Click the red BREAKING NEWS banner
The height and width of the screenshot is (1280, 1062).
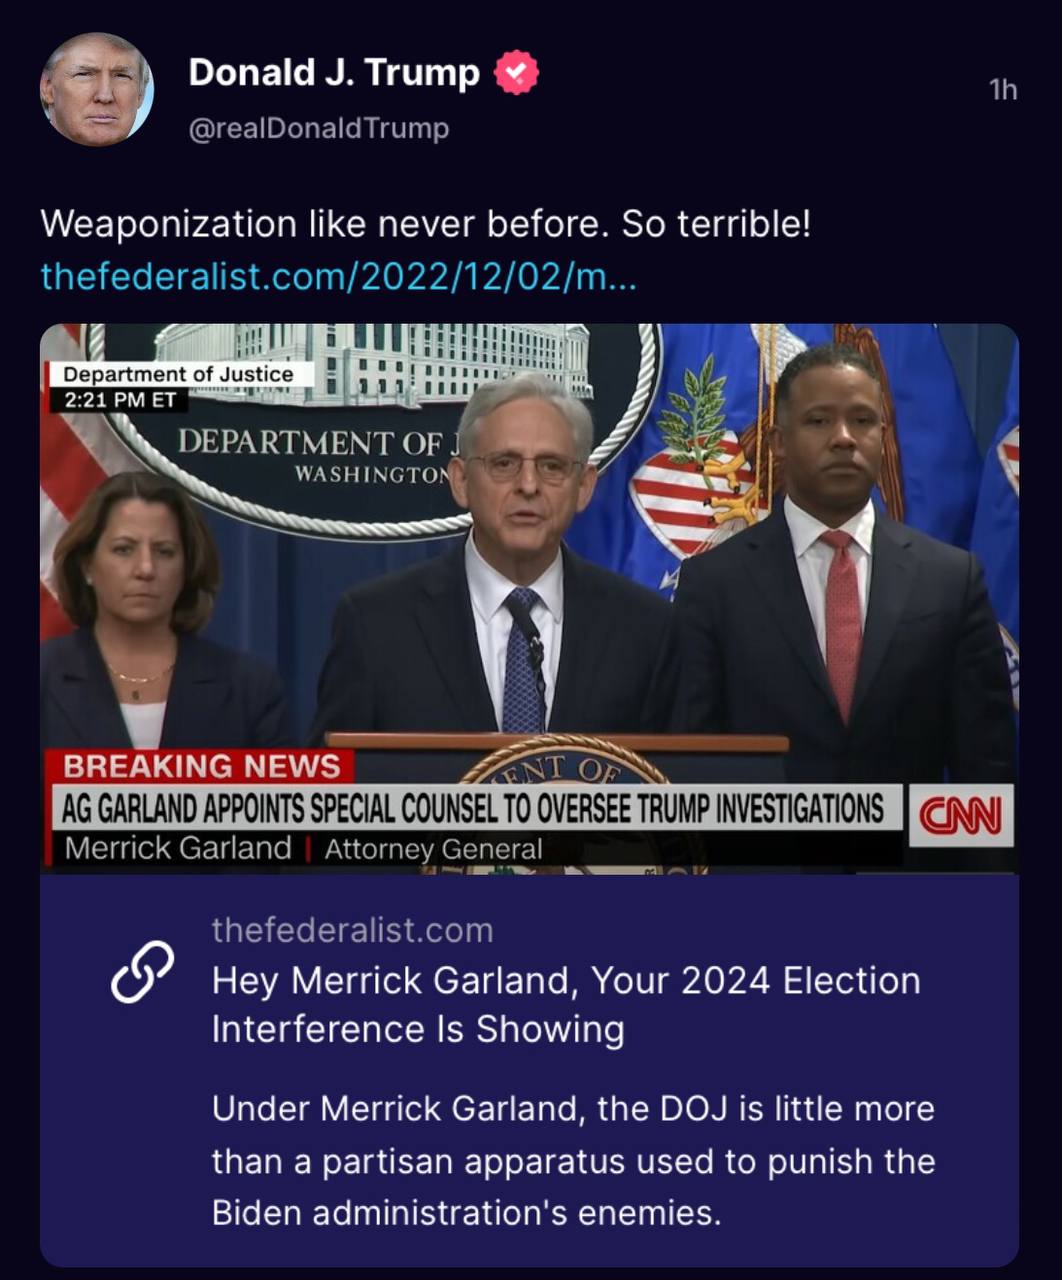(201, 766)
